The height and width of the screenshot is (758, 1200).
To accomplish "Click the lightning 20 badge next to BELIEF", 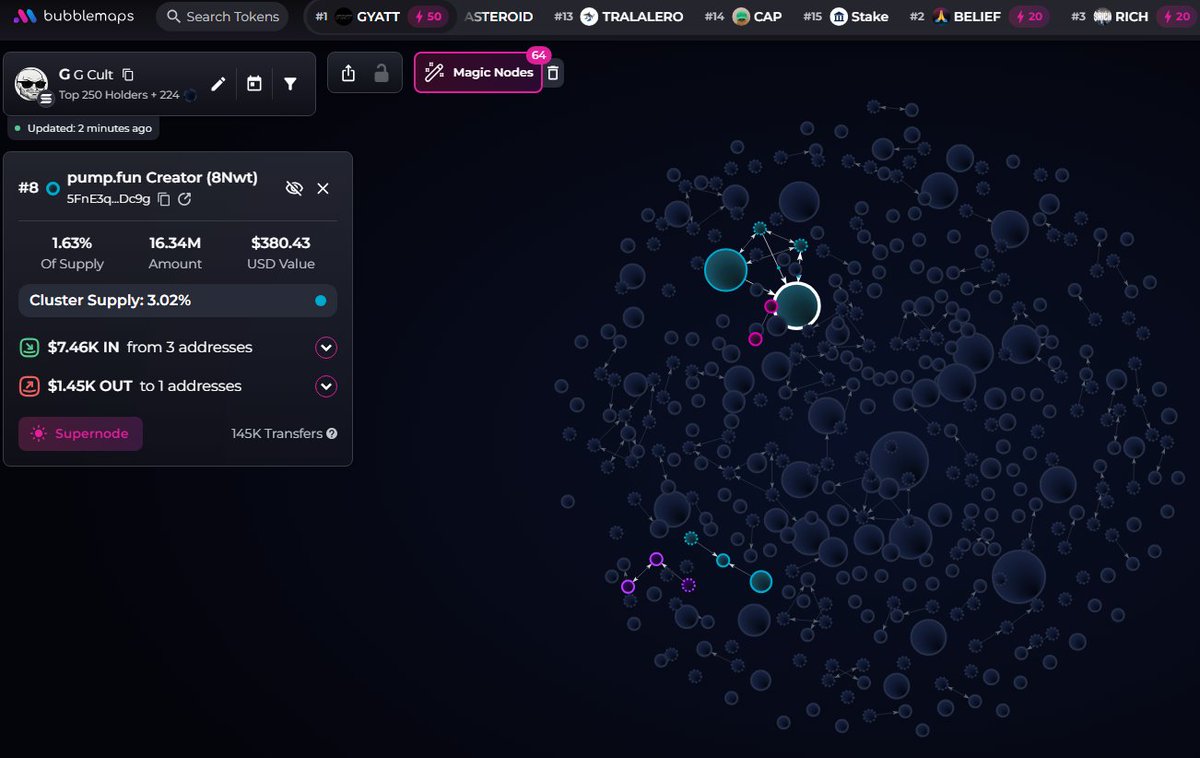I will pyautogui.click(x=1028, y=16).
